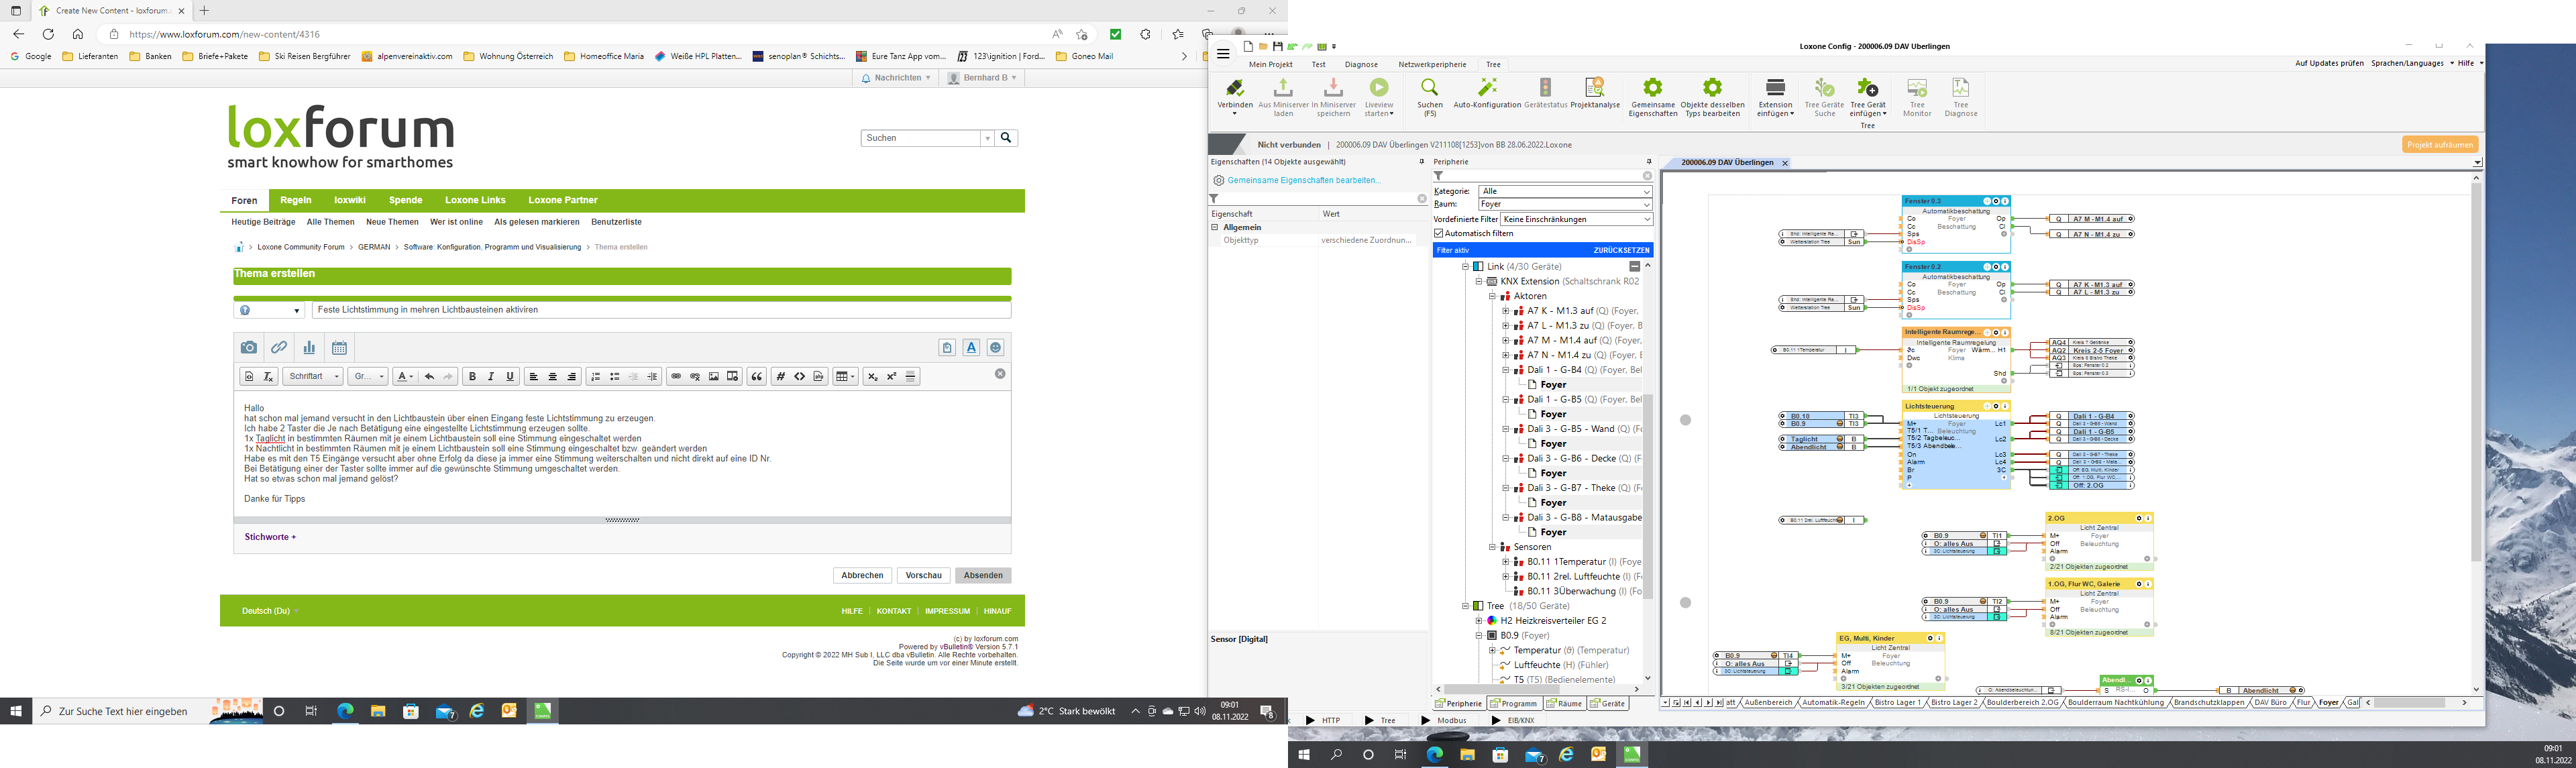Toggle bold formatting in the editor
Image resolution: width=2576 pixels, height=768 pixels.
click(472, 377)
